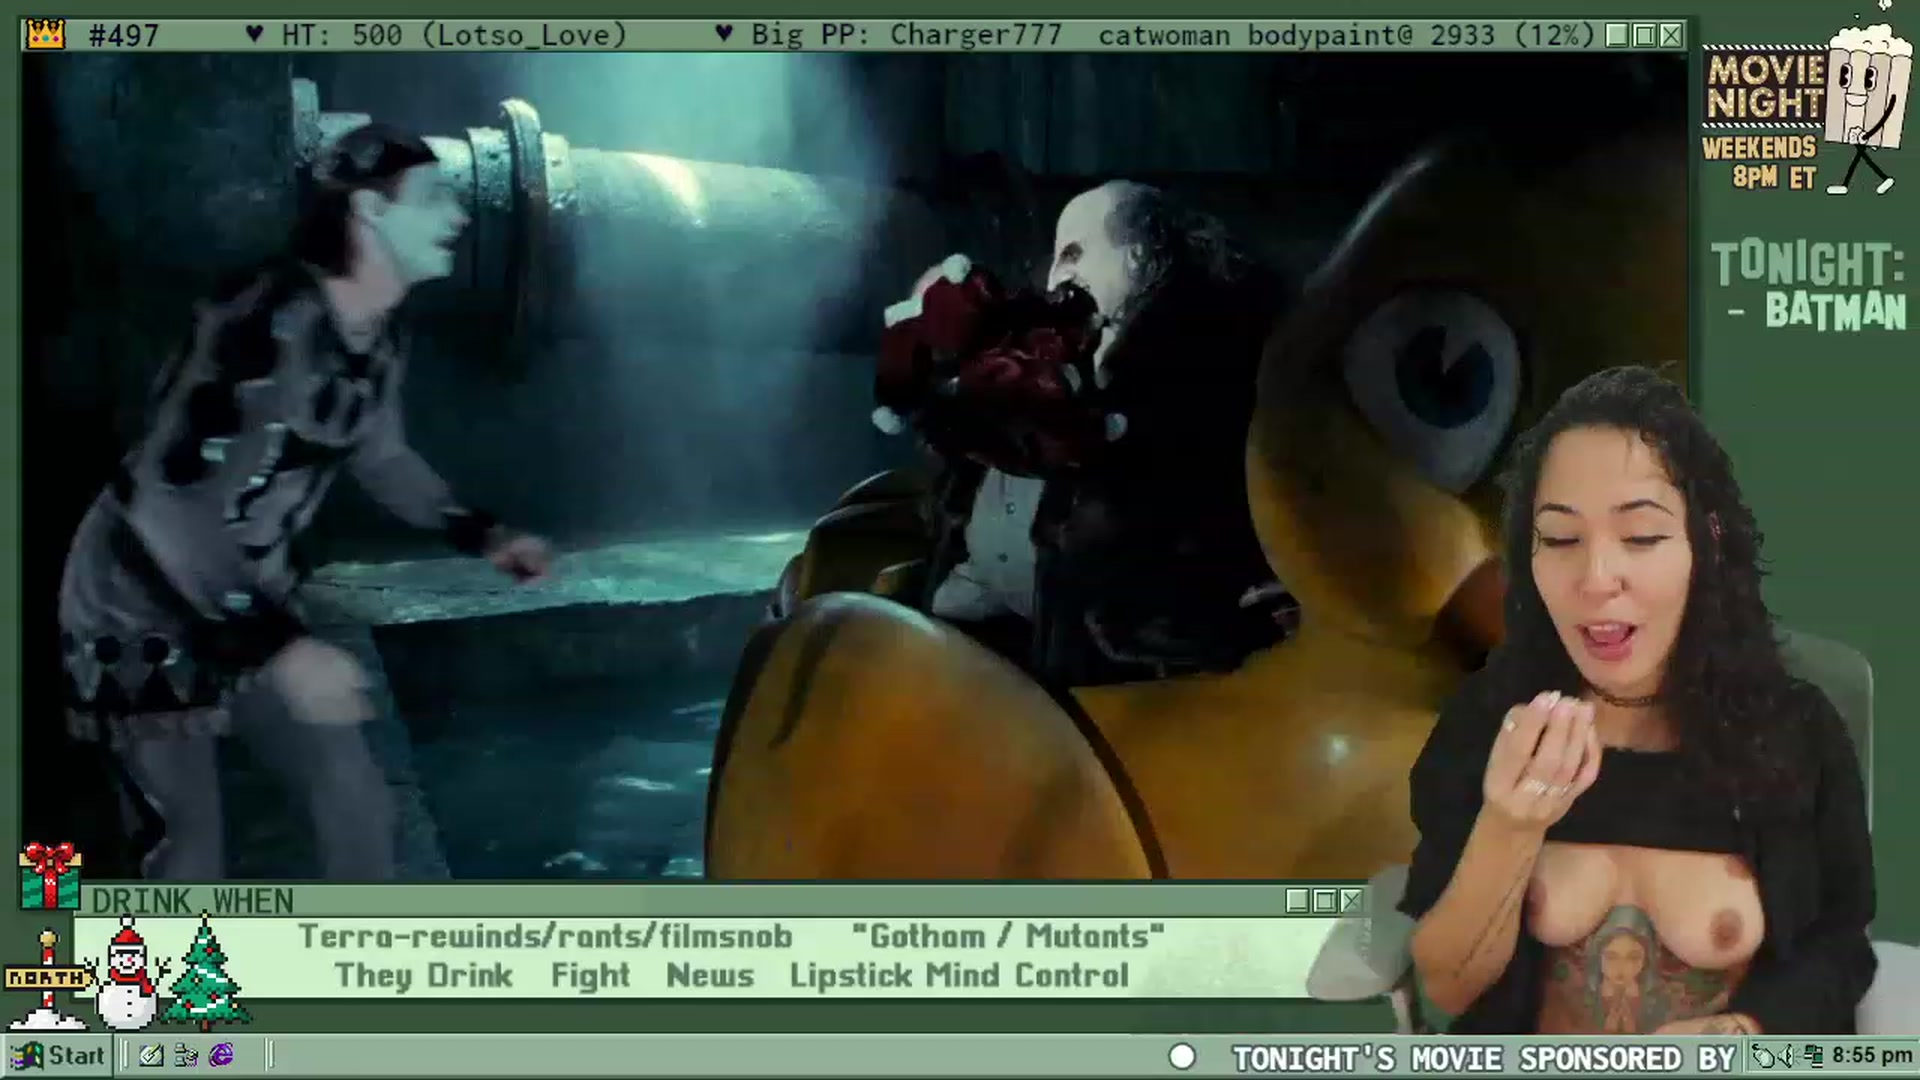This screenshot has width=1920, height=1080.
Task: Click the mouse icon in the system tray
Action: (1765, 1056)
